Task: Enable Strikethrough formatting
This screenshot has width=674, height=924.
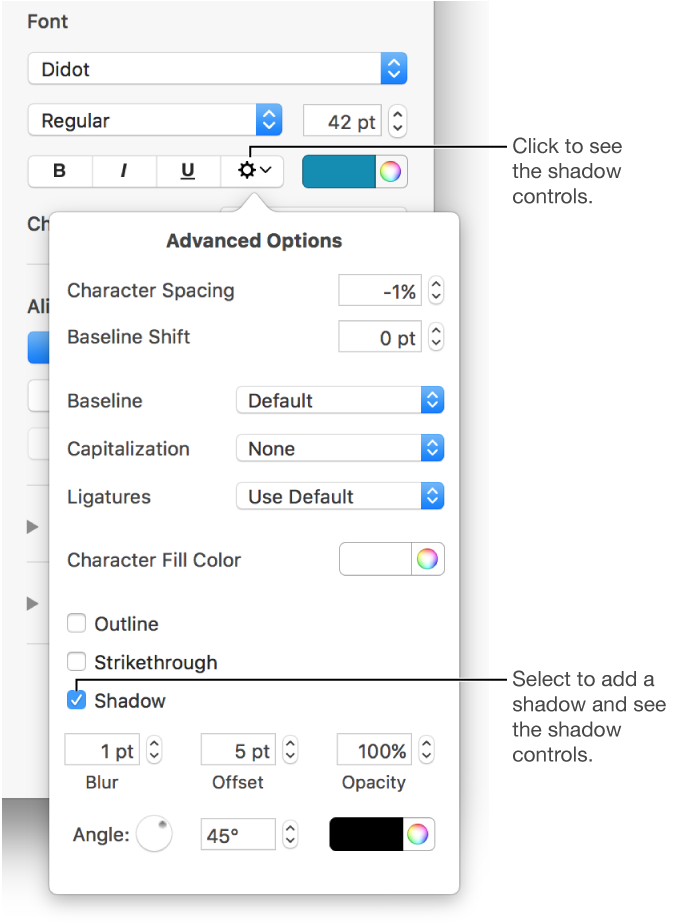Action: point(77,661)
